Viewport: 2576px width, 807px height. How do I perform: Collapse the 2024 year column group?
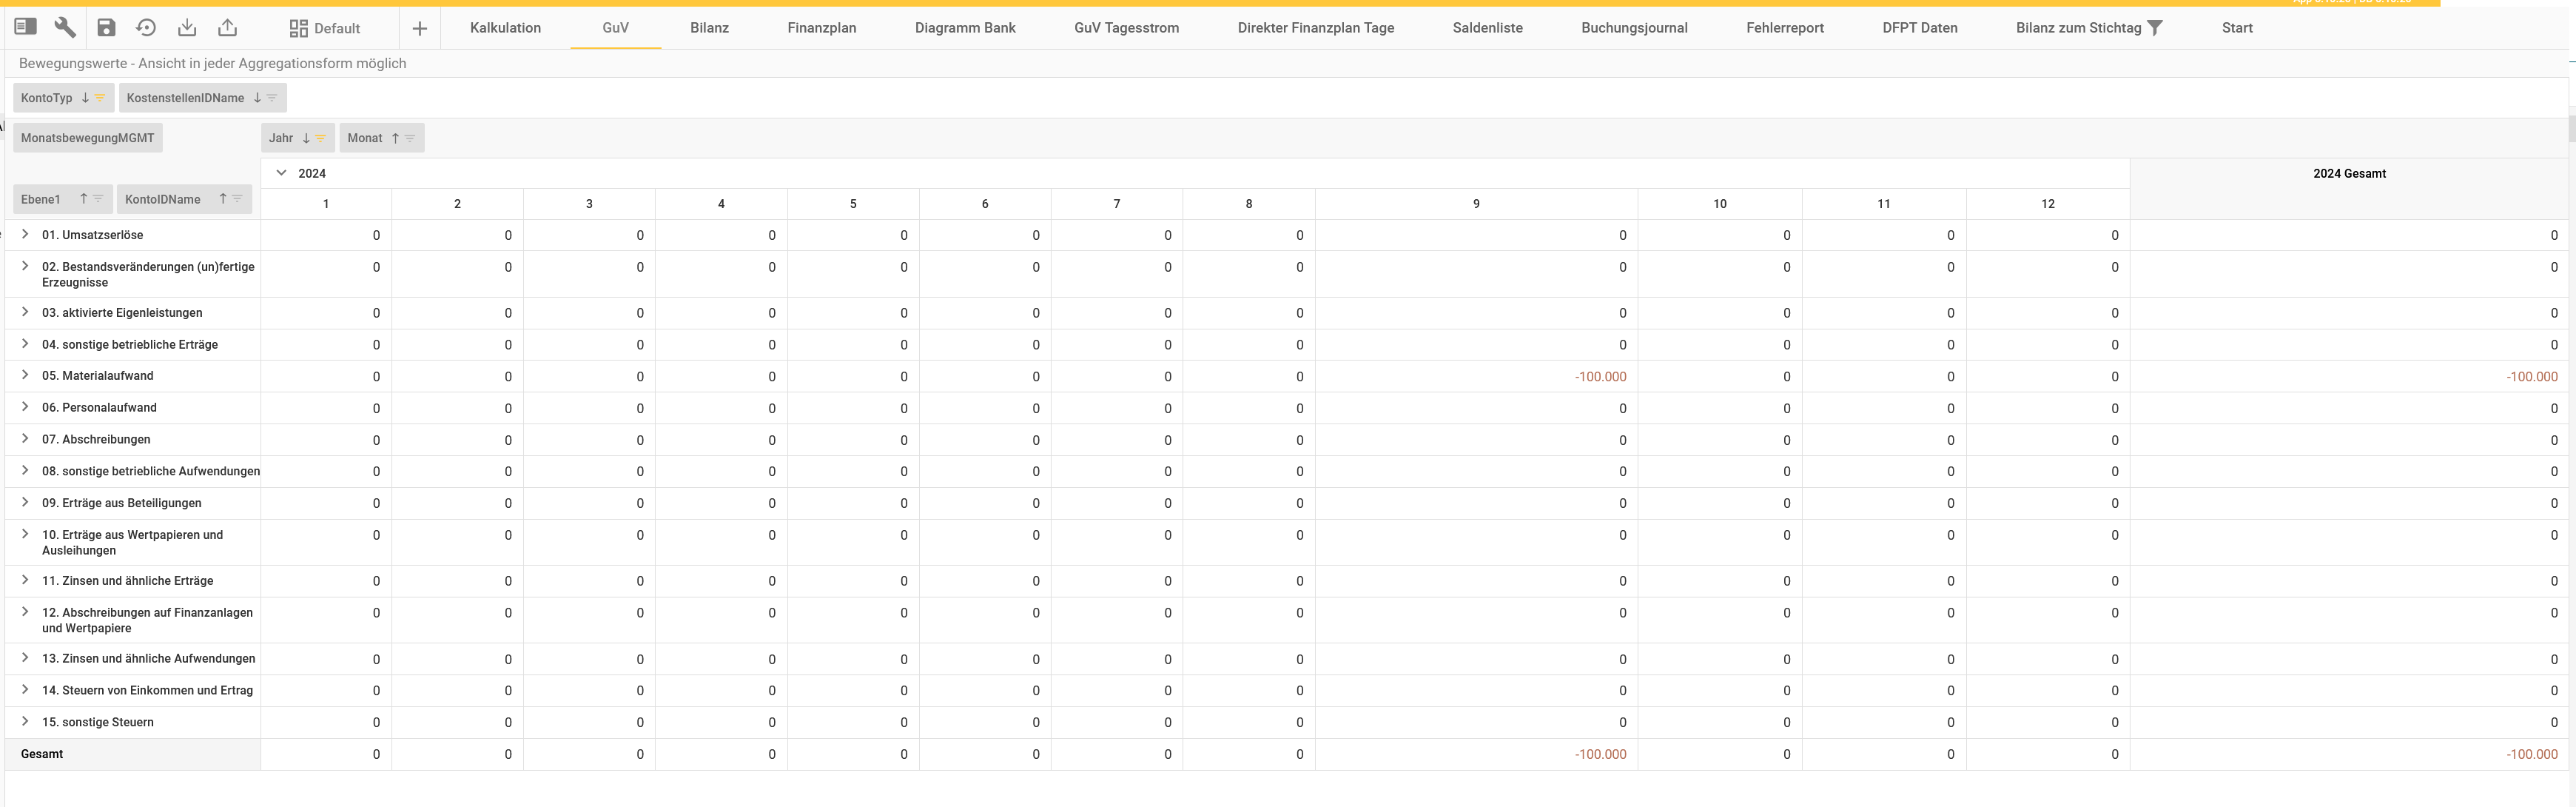(282, 173)
